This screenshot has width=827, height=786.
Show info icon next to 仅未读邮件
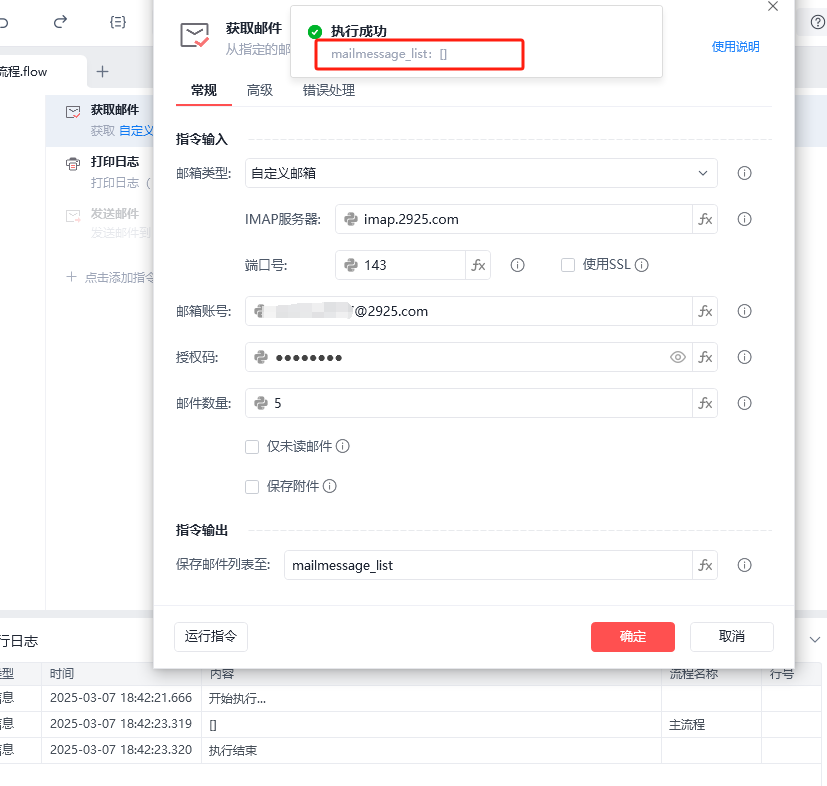pyautogui.click(x=342, y=446)
